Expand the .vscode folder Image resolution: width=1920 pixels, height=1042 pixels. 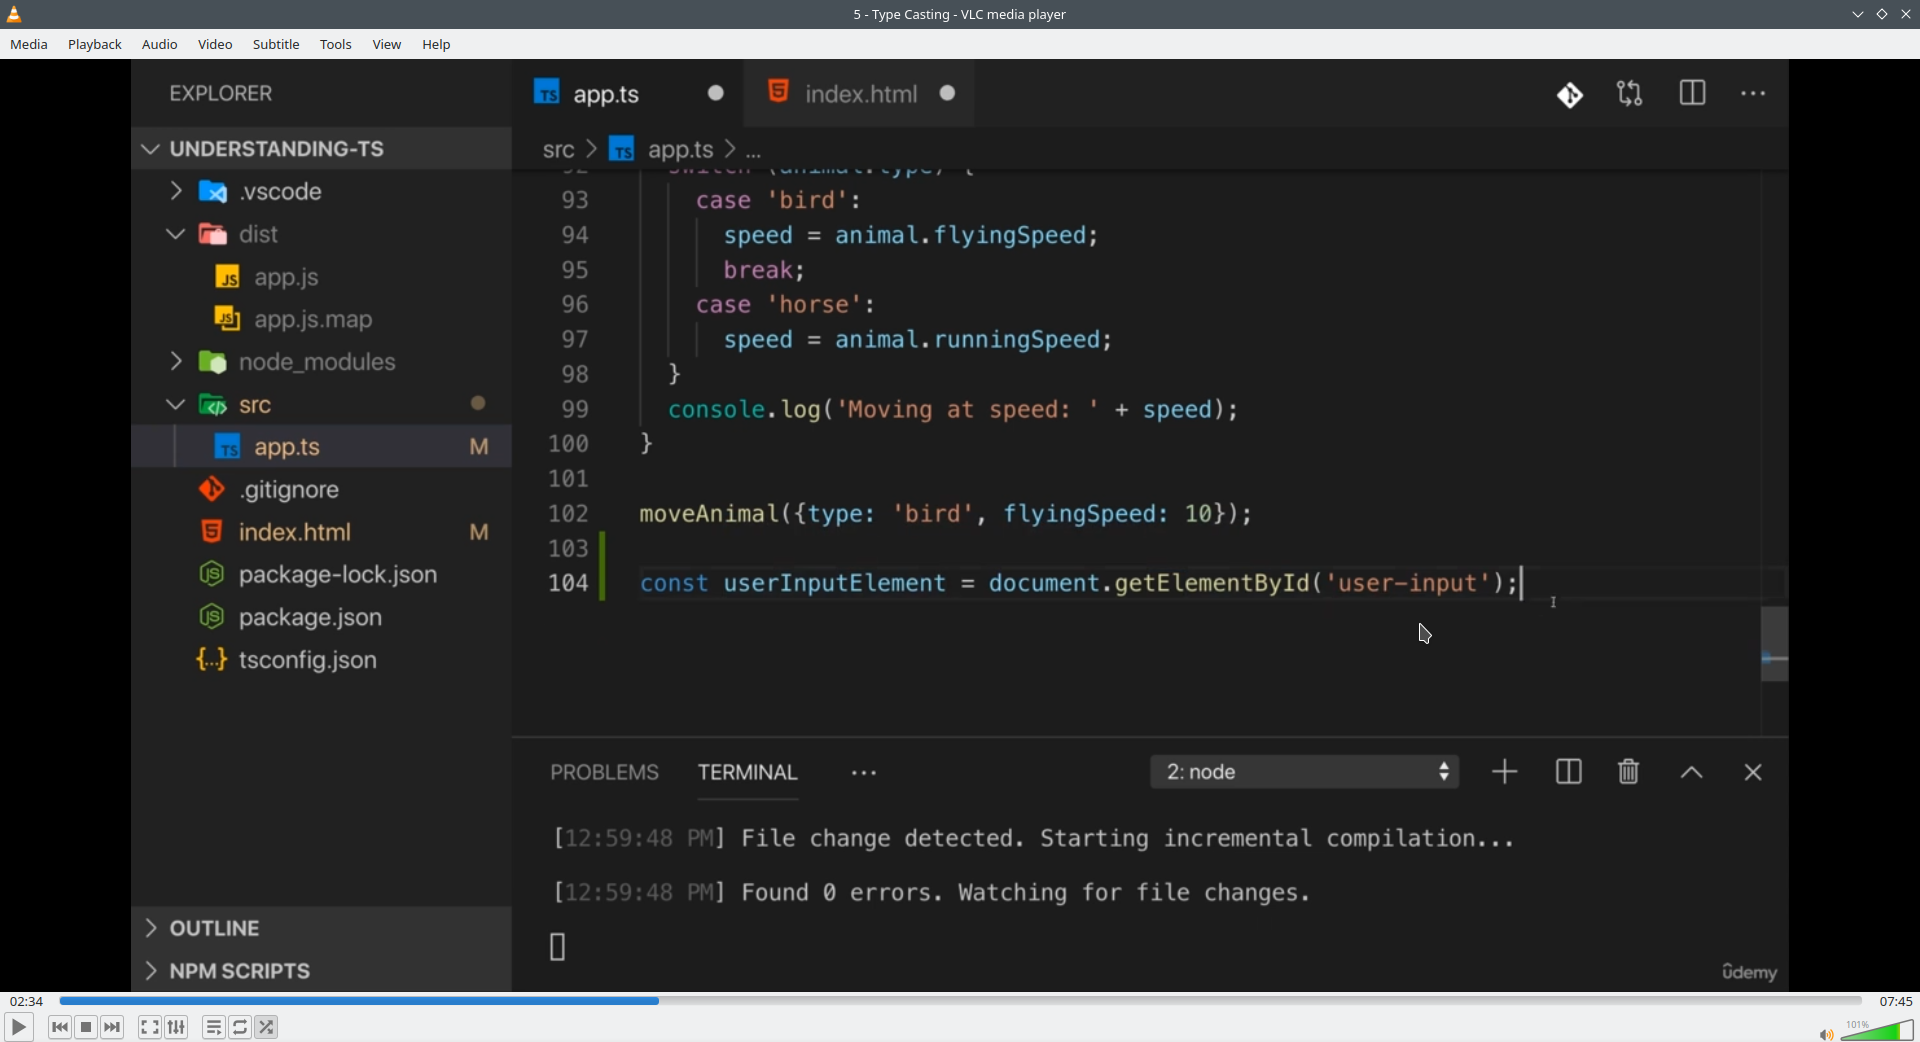point(321,191)
